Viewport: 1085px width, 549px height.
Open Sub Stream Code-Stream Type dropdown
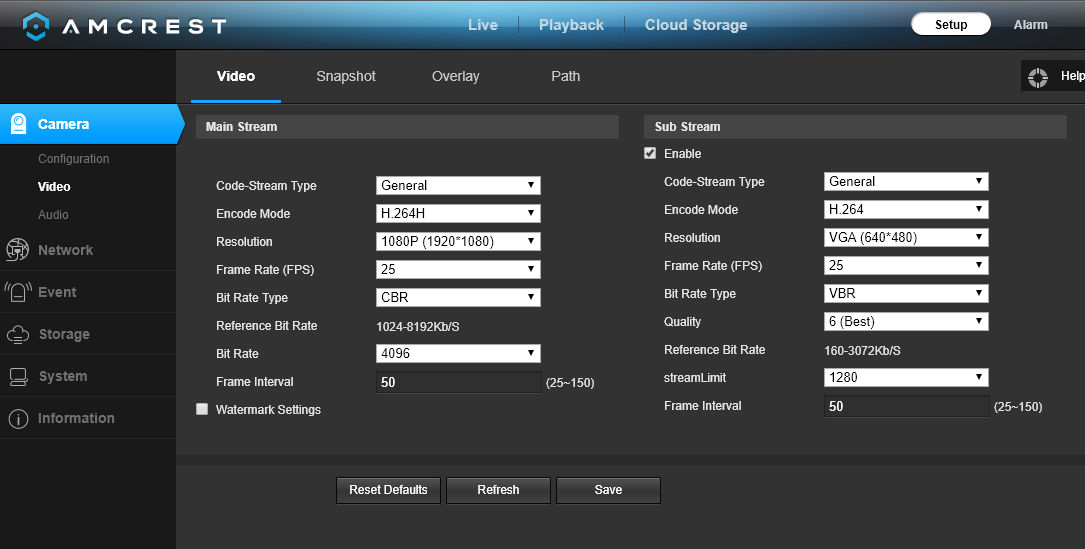[x=906, y=181]
